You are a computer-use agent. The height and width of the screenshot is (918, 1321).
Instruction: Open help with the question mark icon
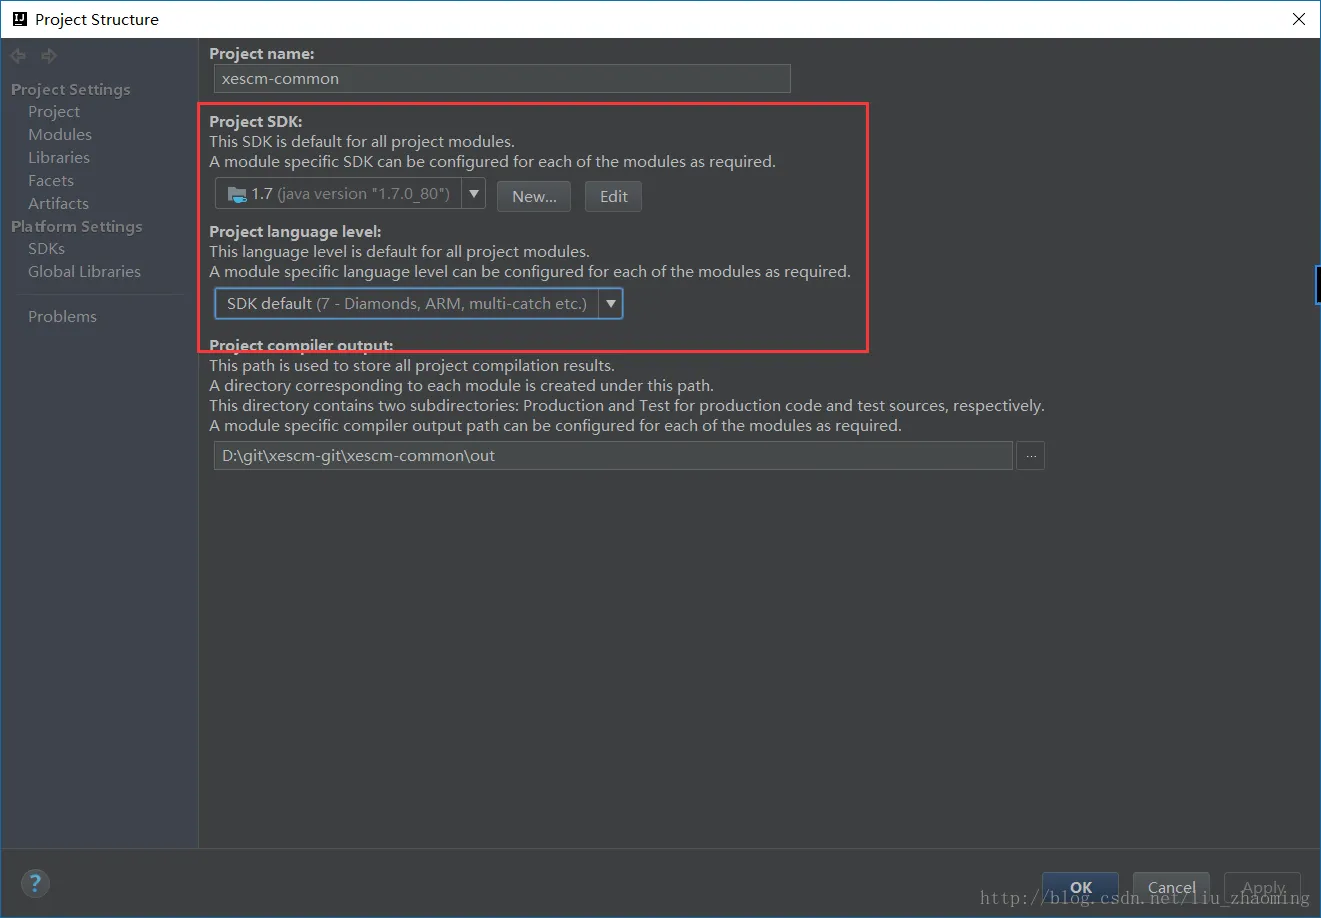click(35, 883)
